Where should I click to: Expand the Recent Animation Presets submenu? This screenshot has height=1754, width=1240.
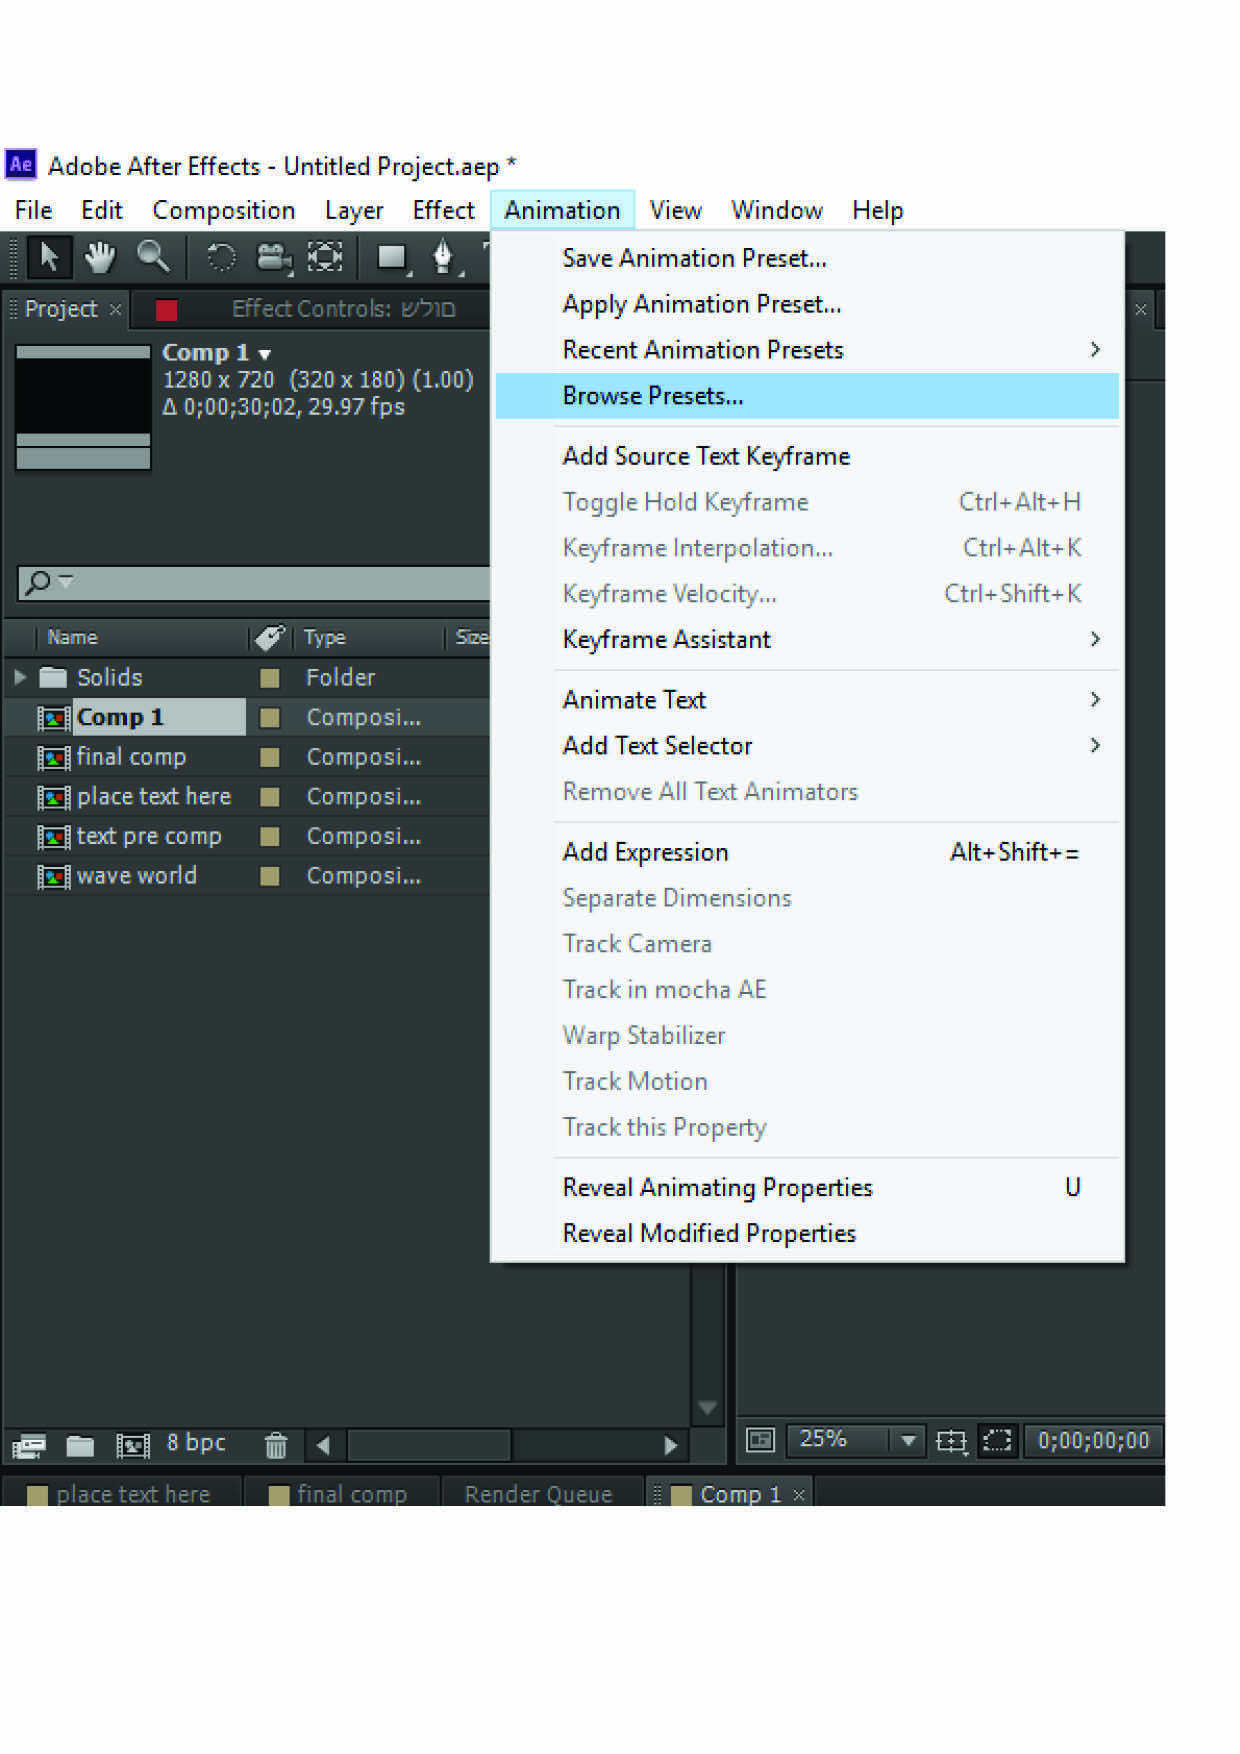tap(1095, 349)
